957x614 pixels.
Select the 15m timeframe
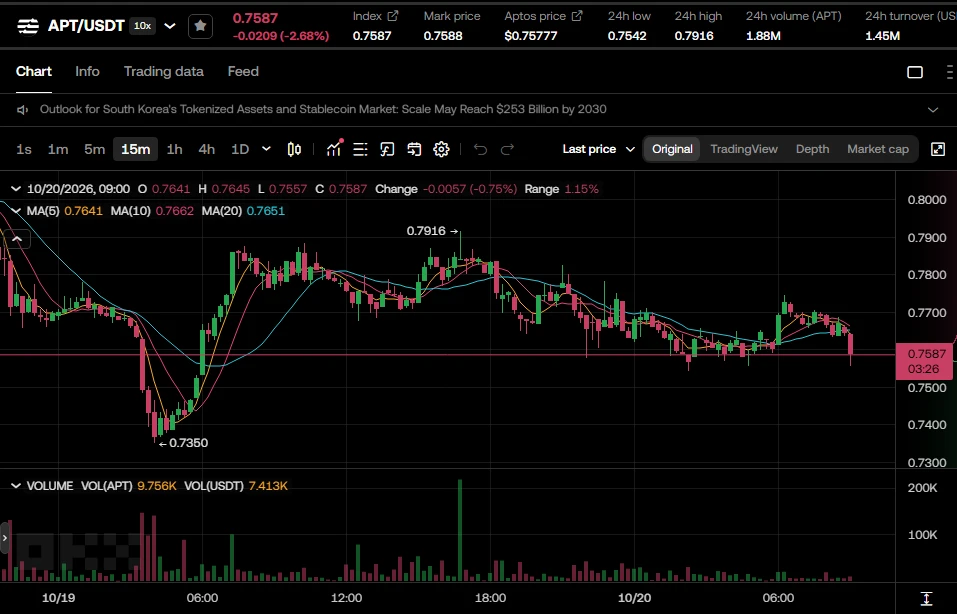[x=135, y=149]
